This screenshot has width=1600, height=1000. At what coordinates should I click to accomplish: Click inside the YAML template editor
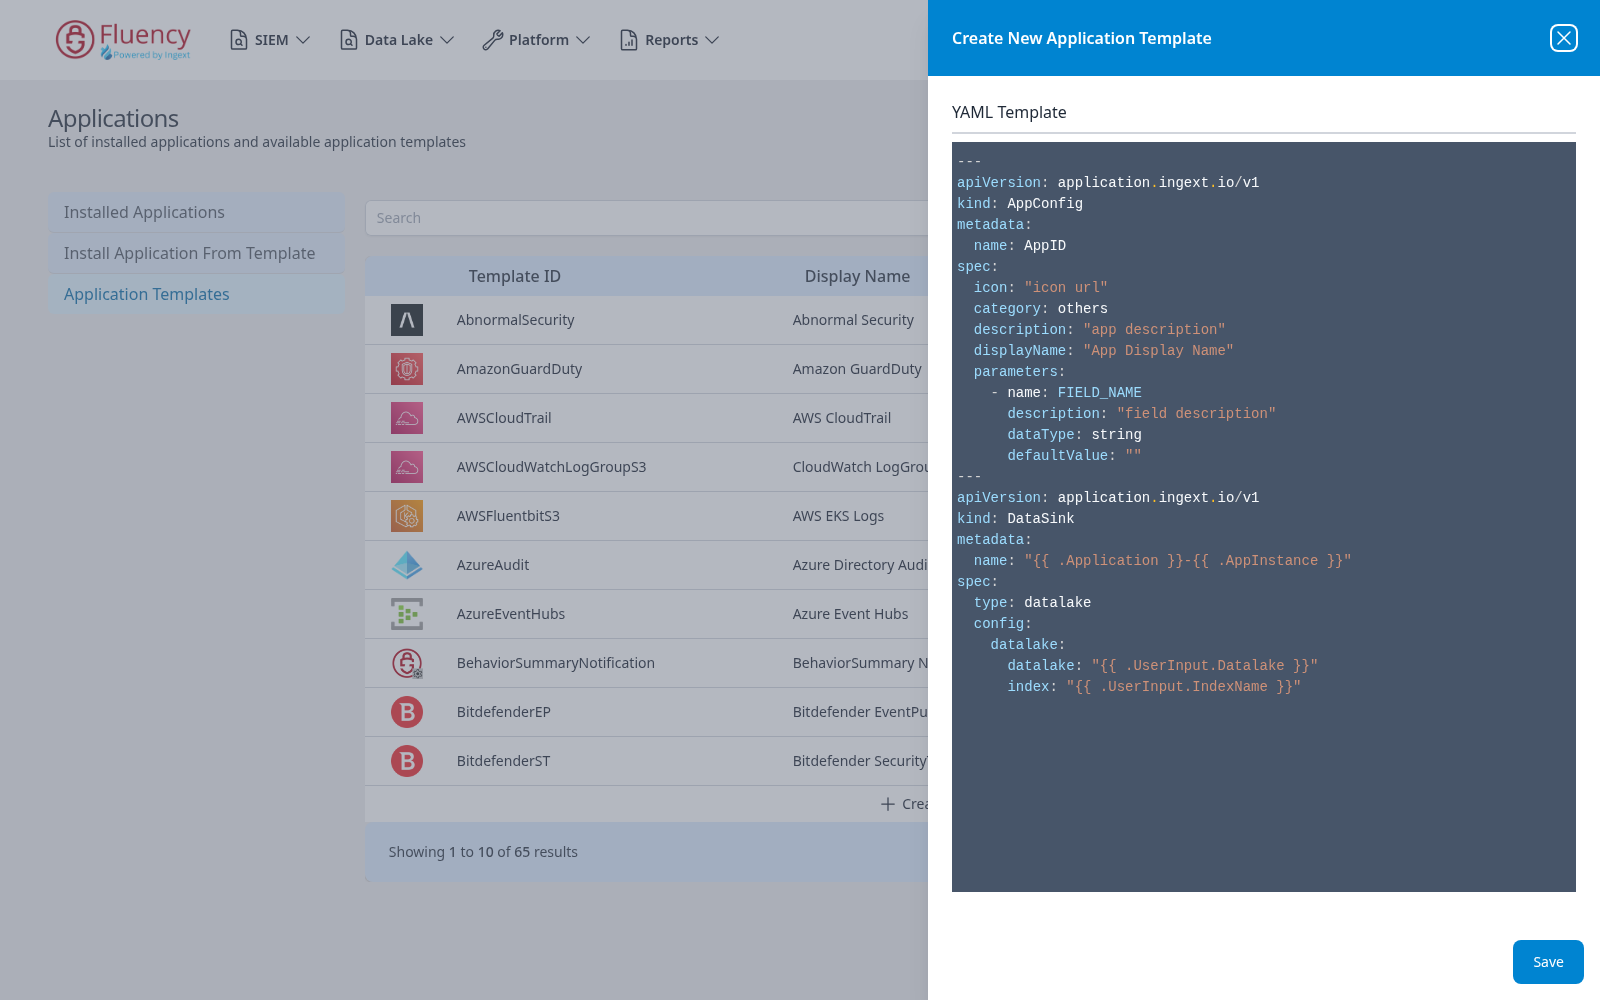(x=1264, y=517)
